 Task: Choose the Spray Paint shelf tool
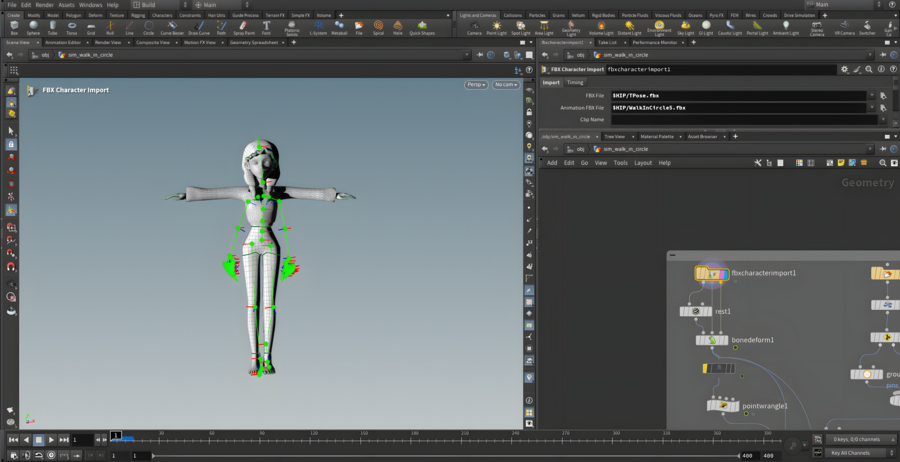[x=244, y=28]
